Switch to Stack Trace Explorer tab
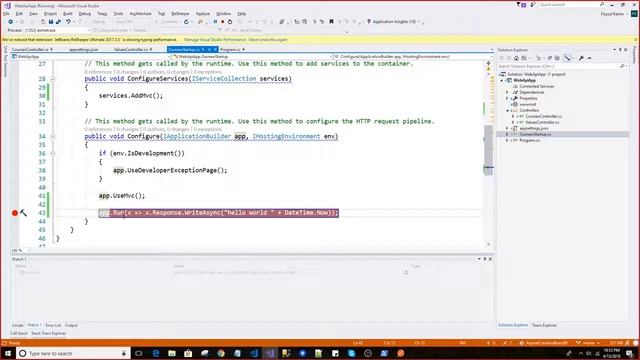The image size is (640, 360). [x=49, y=333]
